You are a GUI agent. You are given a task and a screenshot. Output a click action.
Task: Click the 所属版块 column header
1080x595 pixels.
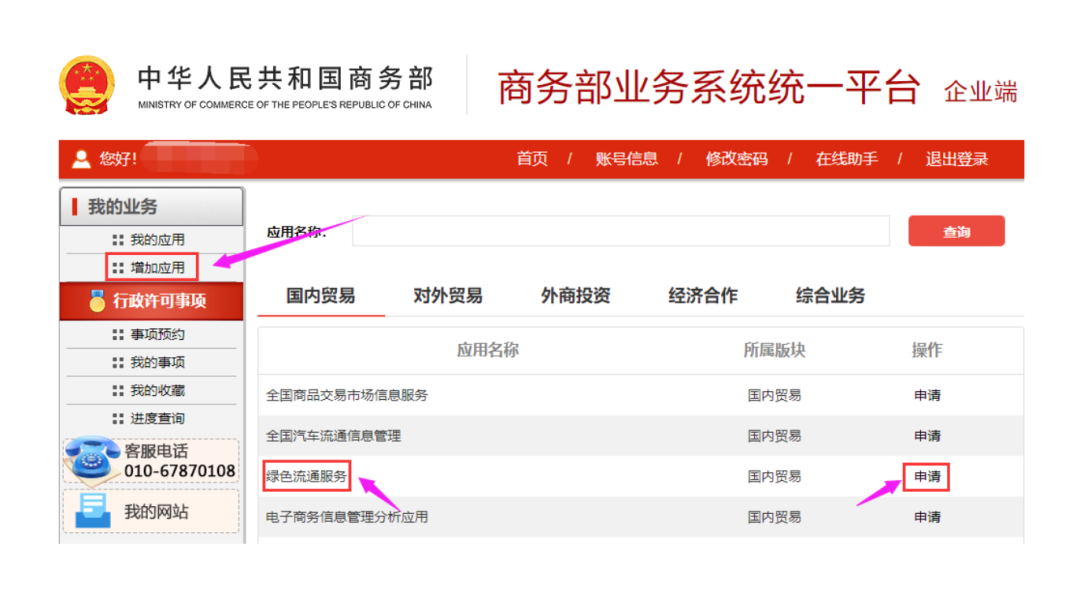(x=774, y=351)
